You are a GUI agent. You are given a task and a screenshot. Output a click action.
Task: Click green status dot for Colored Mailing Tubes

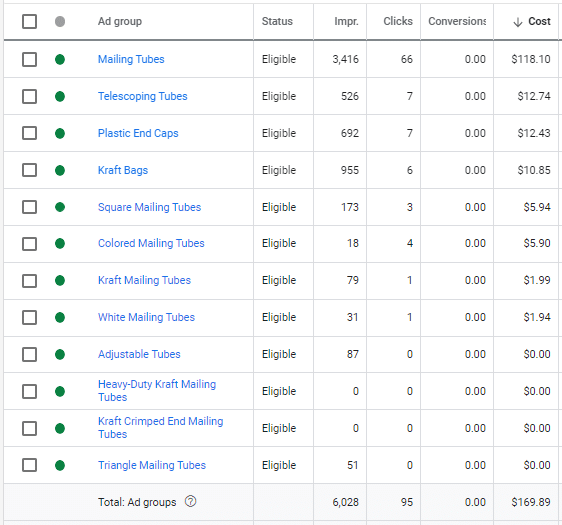coord(60,244)
